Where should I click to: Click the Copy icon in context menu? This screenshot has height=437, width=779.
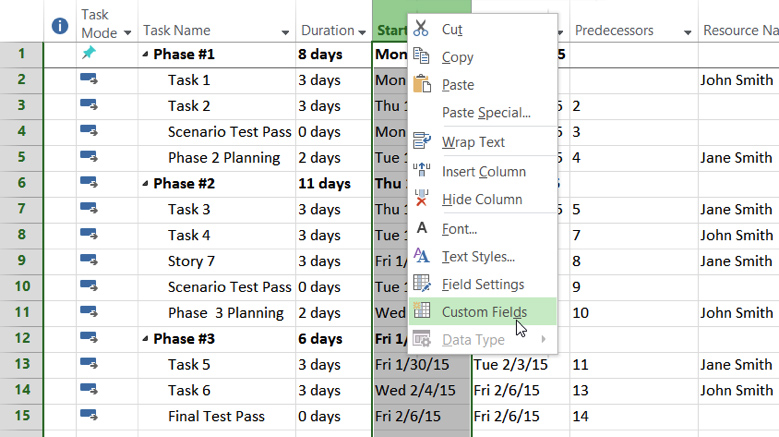422,57
